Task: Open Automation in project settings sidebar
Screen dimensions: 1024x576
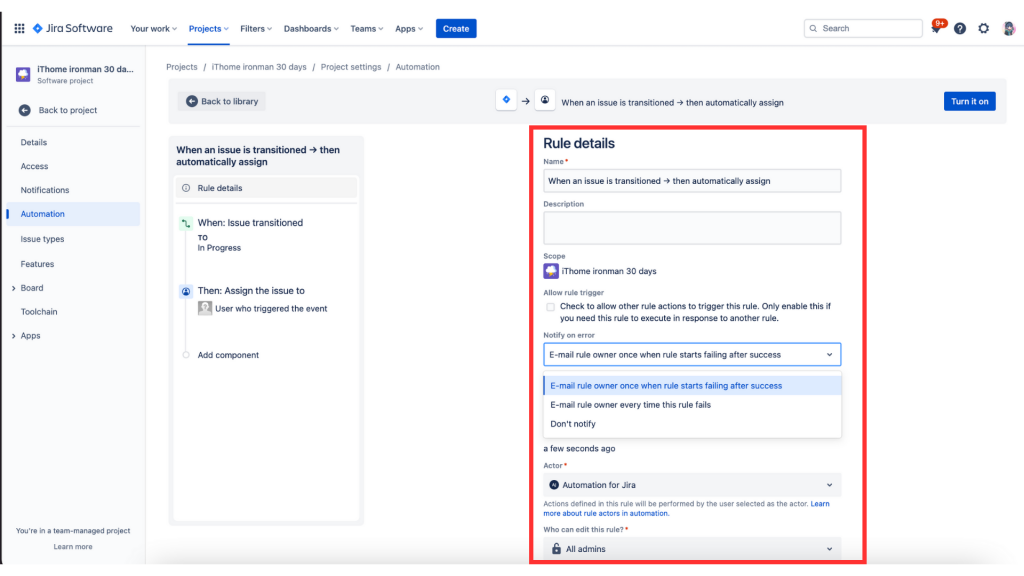Action: (x=73, y=214)
